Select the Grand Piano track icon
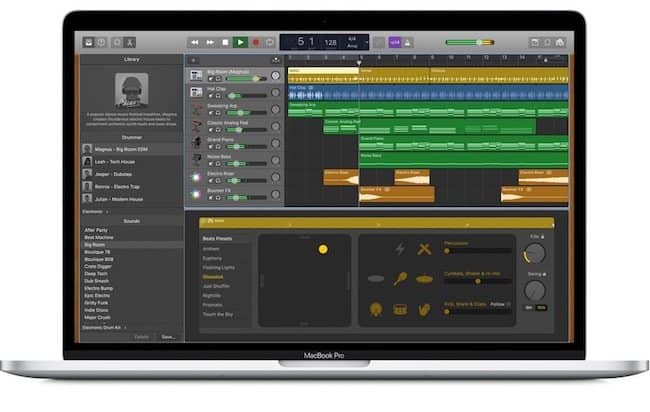The image size is (650, 412). pos(196,143)
